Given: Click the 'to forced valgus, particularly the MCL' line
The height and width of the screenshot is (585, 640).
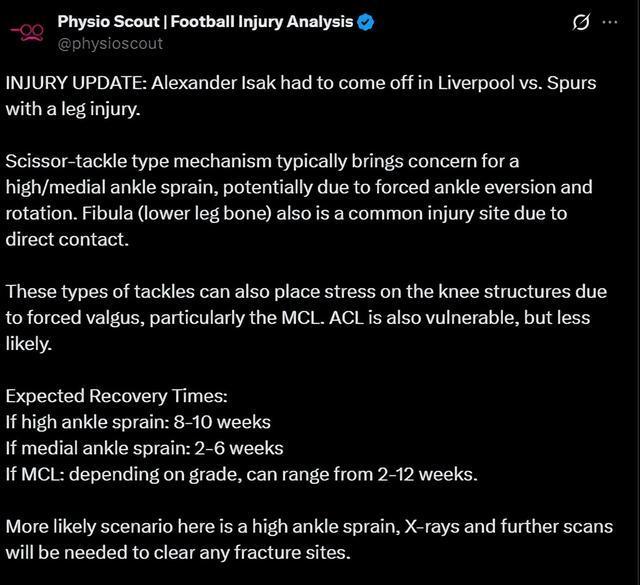Looking at the screenshot, I should [297, 318].
